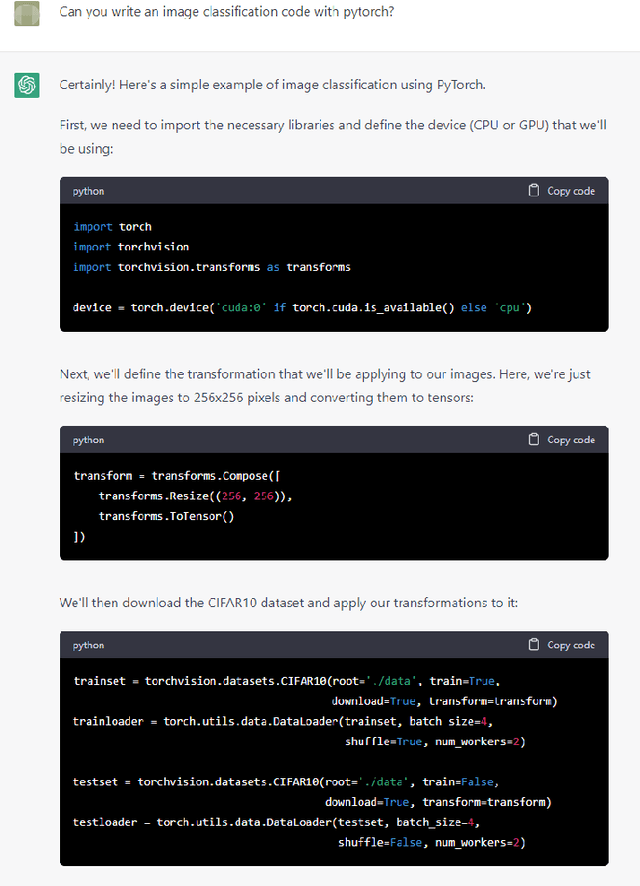The image size is (640, 886).
Task: Click clipboard icon in the transforms.Compose code block
Action: (534, 440)
